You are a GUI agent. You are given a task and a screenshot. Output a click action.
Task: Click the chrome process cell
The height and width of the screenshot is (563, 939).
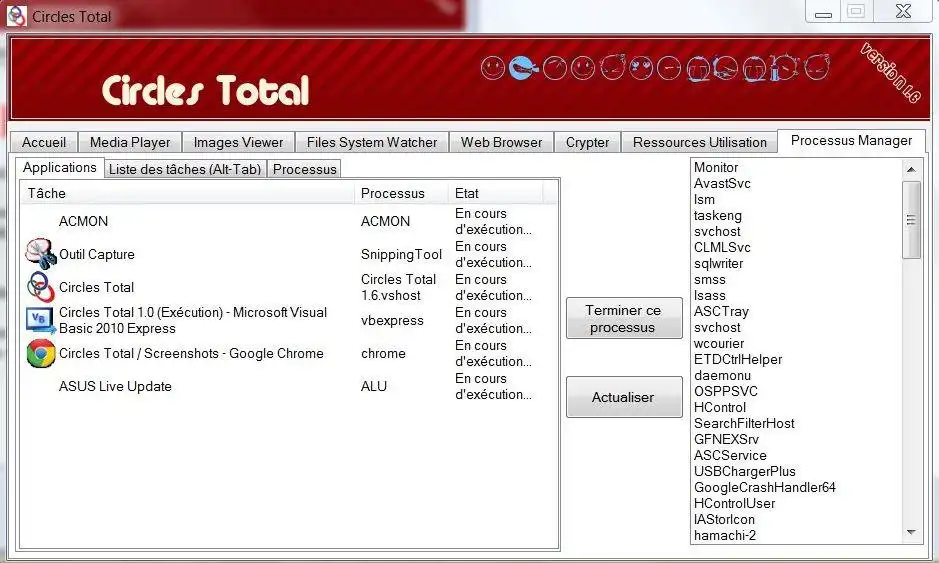(383, 353)
